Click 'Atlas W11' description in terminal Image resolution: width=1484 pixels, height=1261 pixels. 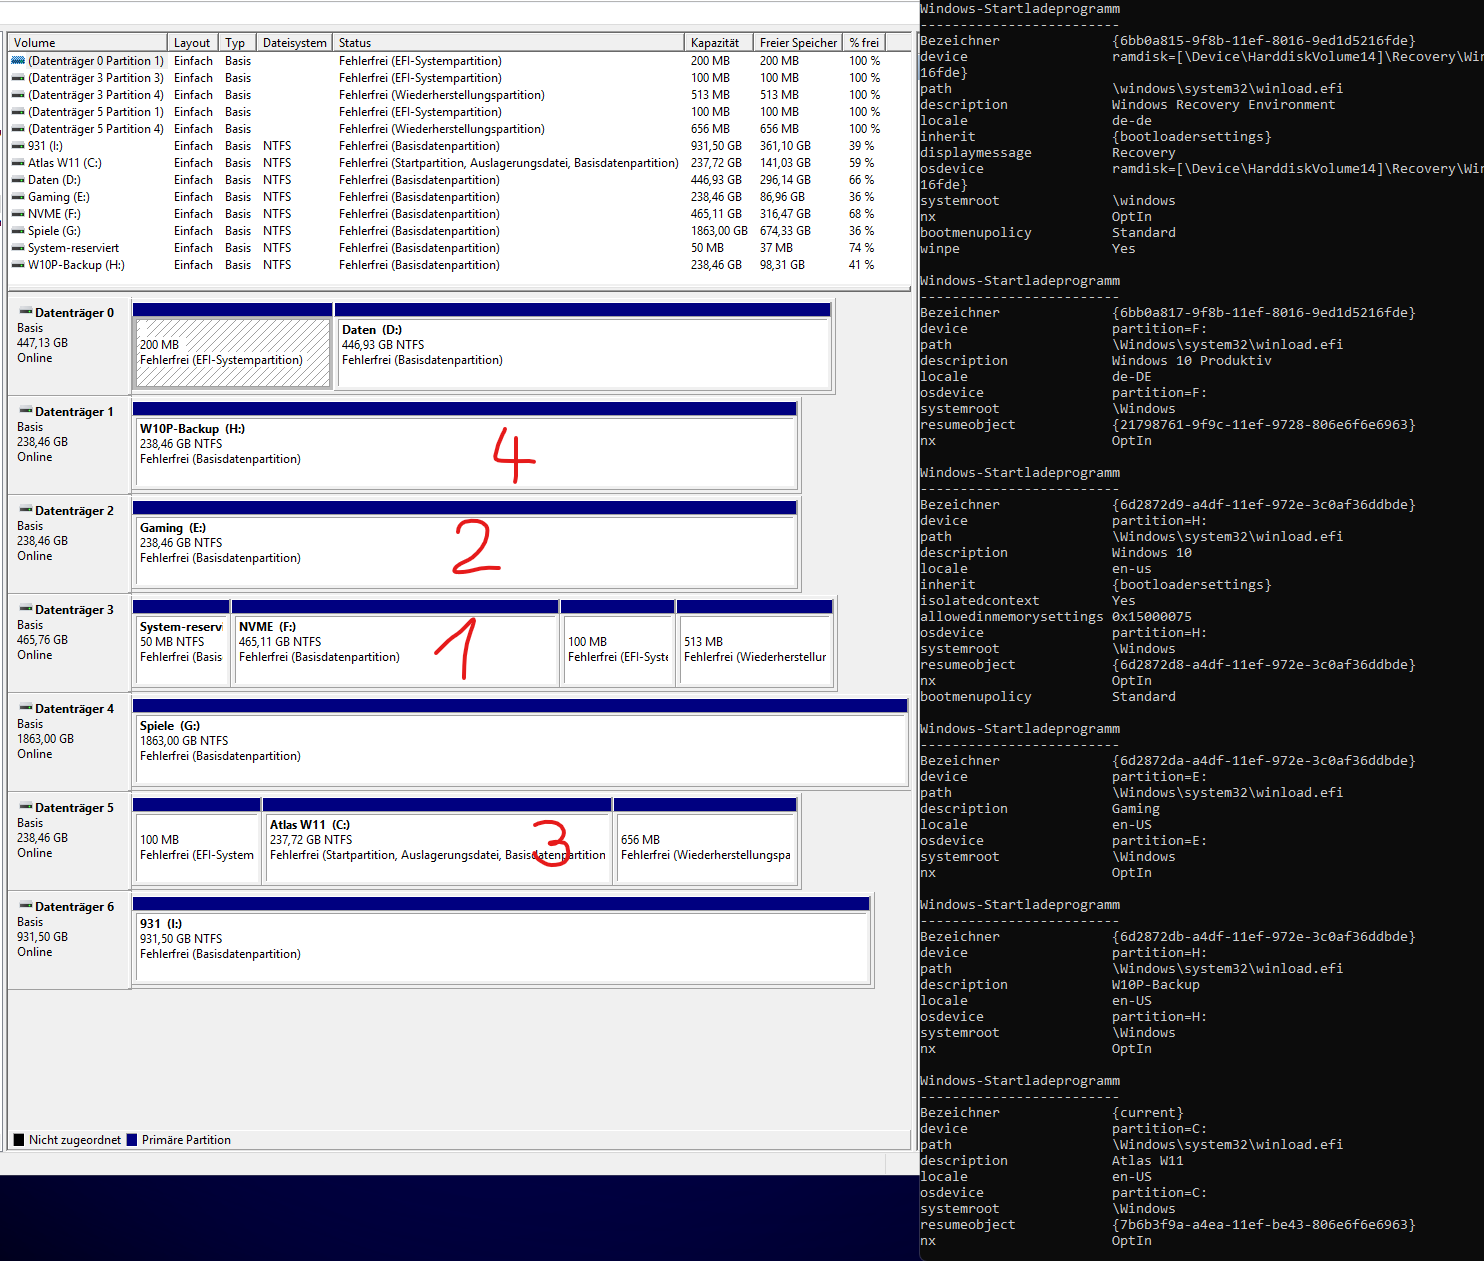tap(1147, 1161)
